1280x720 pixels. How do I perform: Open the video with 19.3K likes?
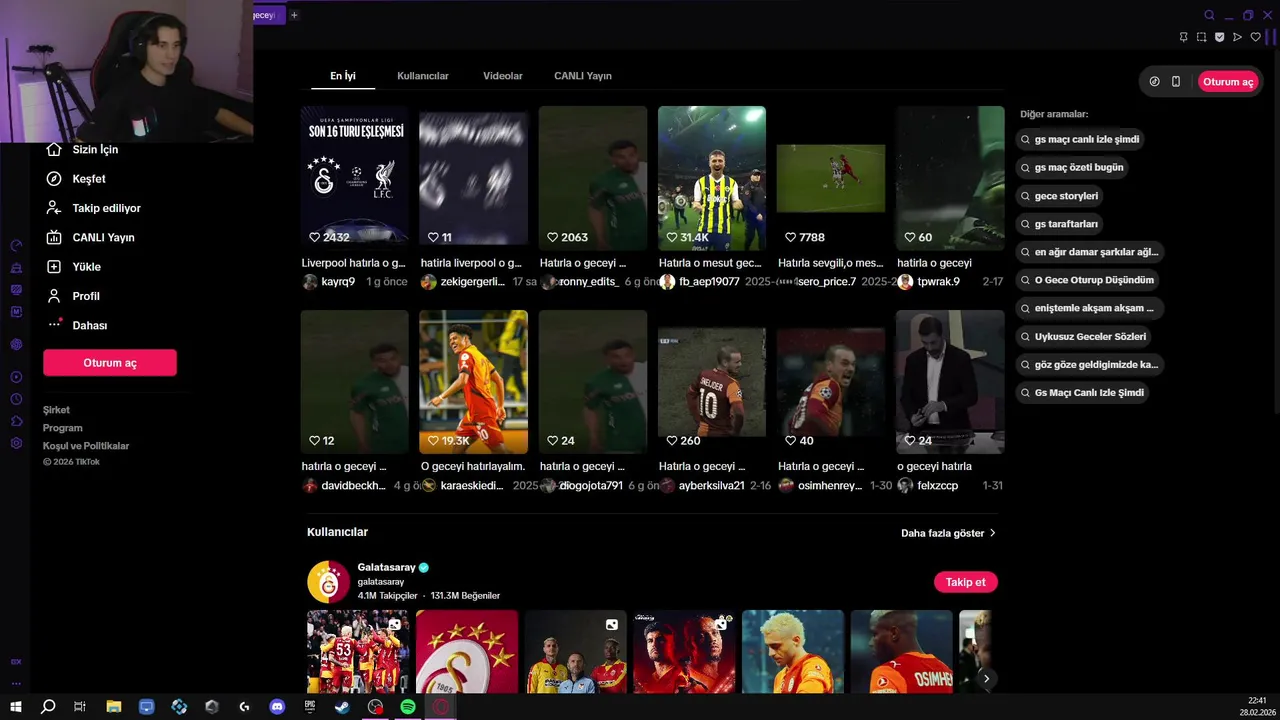click(x=474, y=382)
